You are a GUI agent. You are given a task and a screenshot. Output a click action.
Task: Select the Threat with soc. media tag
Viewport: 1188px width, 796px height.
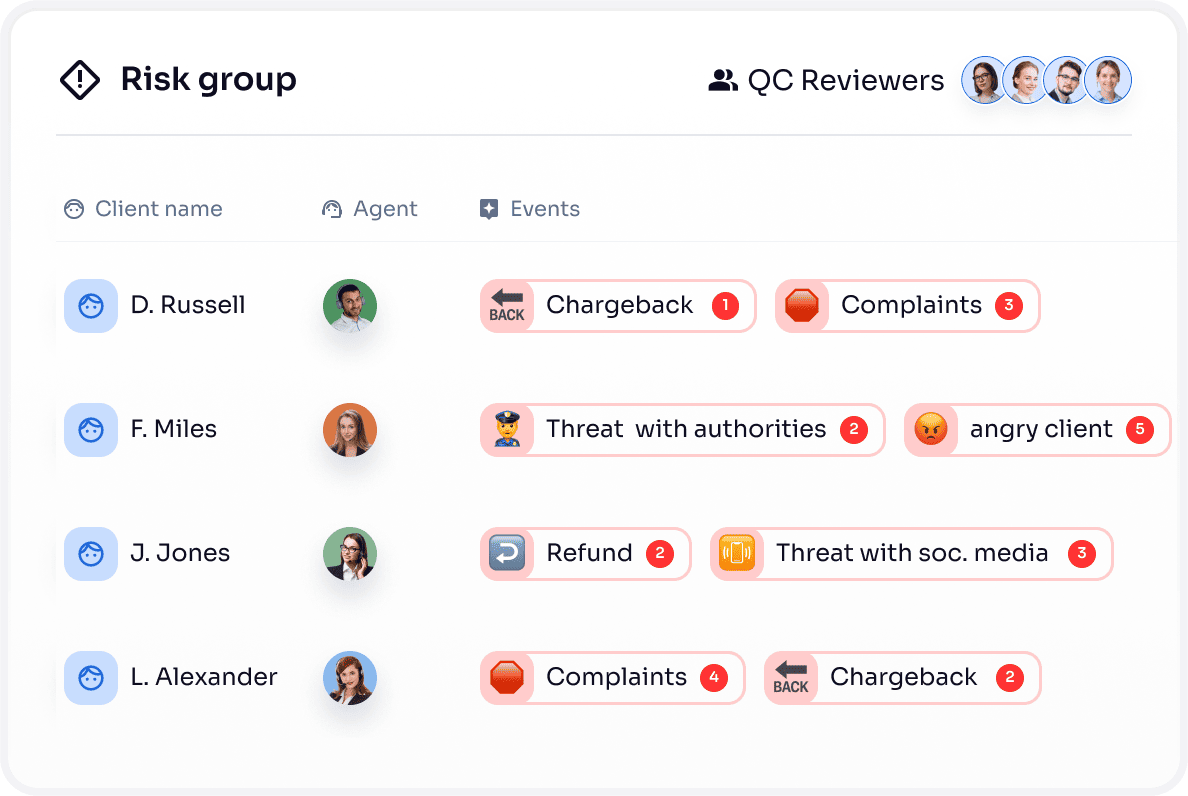tap(911, 554)
